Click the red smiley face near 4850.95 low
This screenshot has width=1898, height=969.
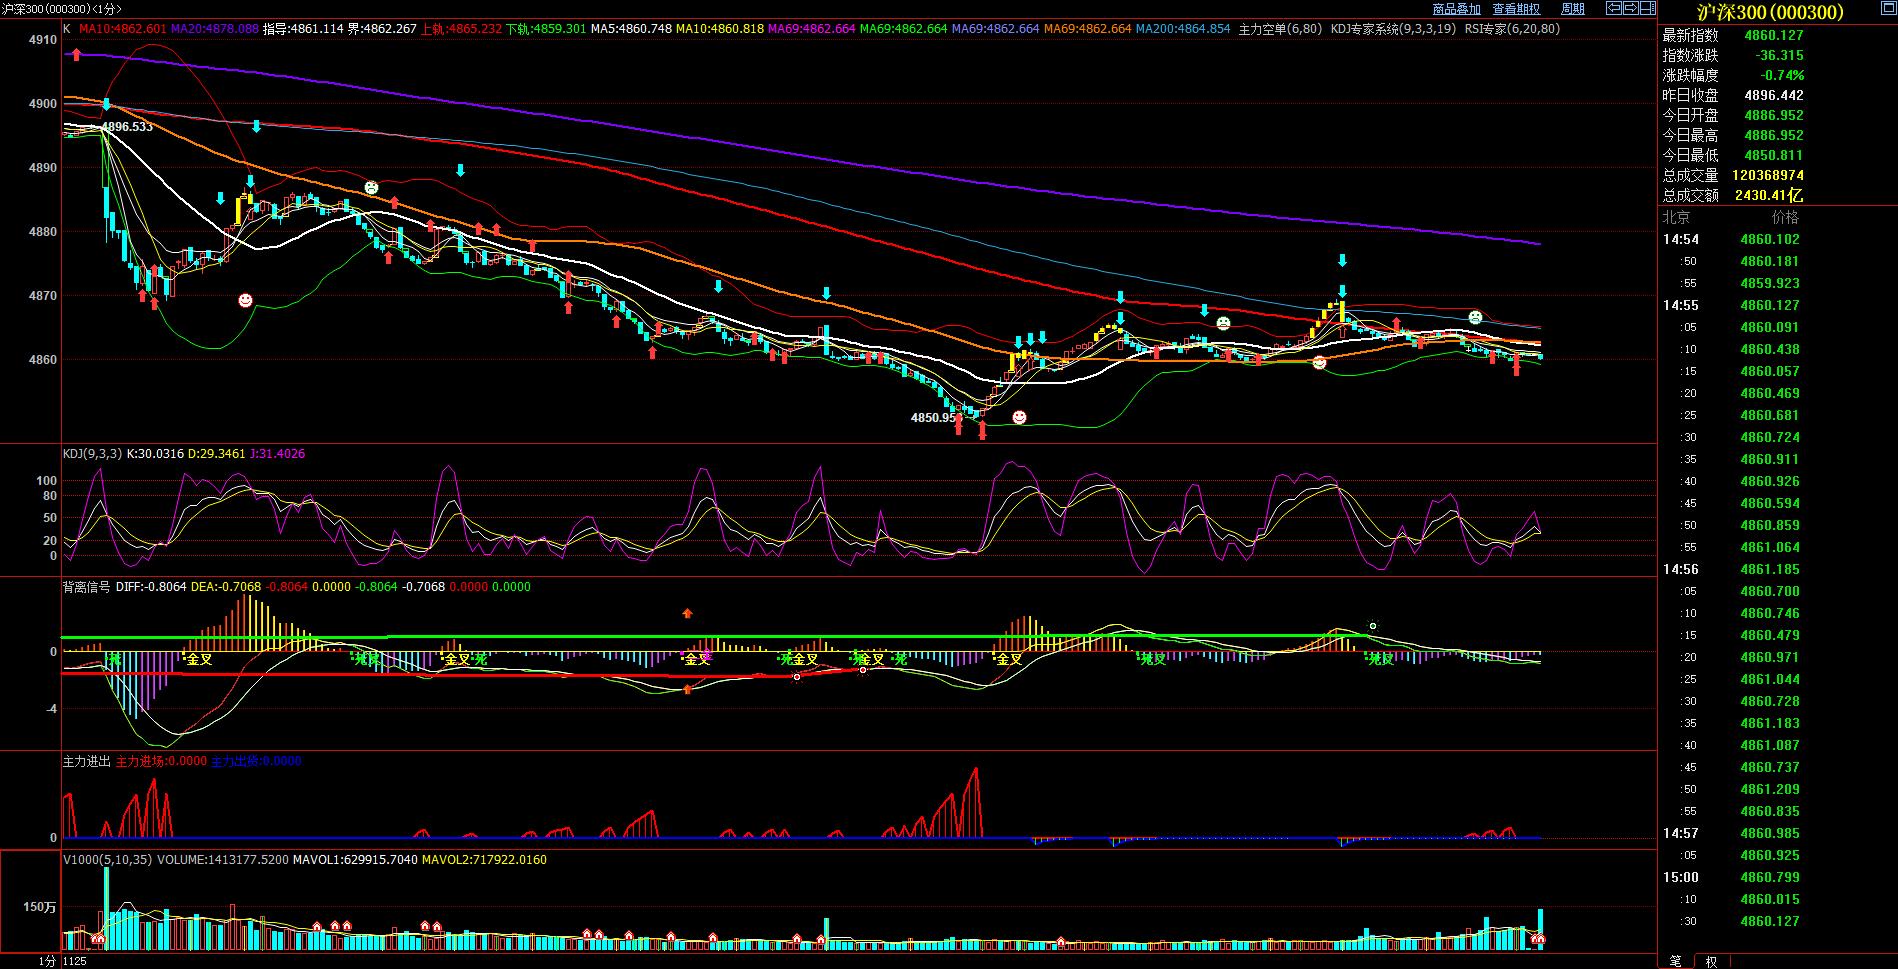tap(1019, 417)
